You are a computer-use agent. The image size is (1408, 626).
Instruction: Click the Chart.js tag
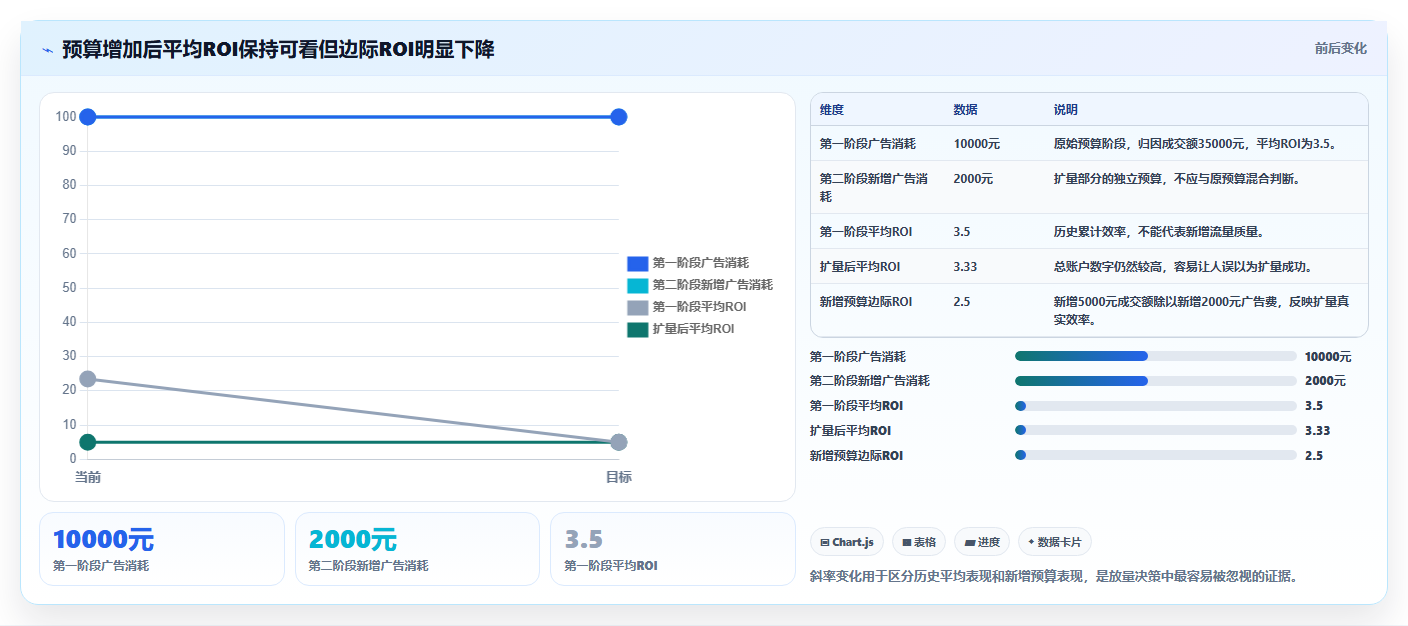point(847,542)
